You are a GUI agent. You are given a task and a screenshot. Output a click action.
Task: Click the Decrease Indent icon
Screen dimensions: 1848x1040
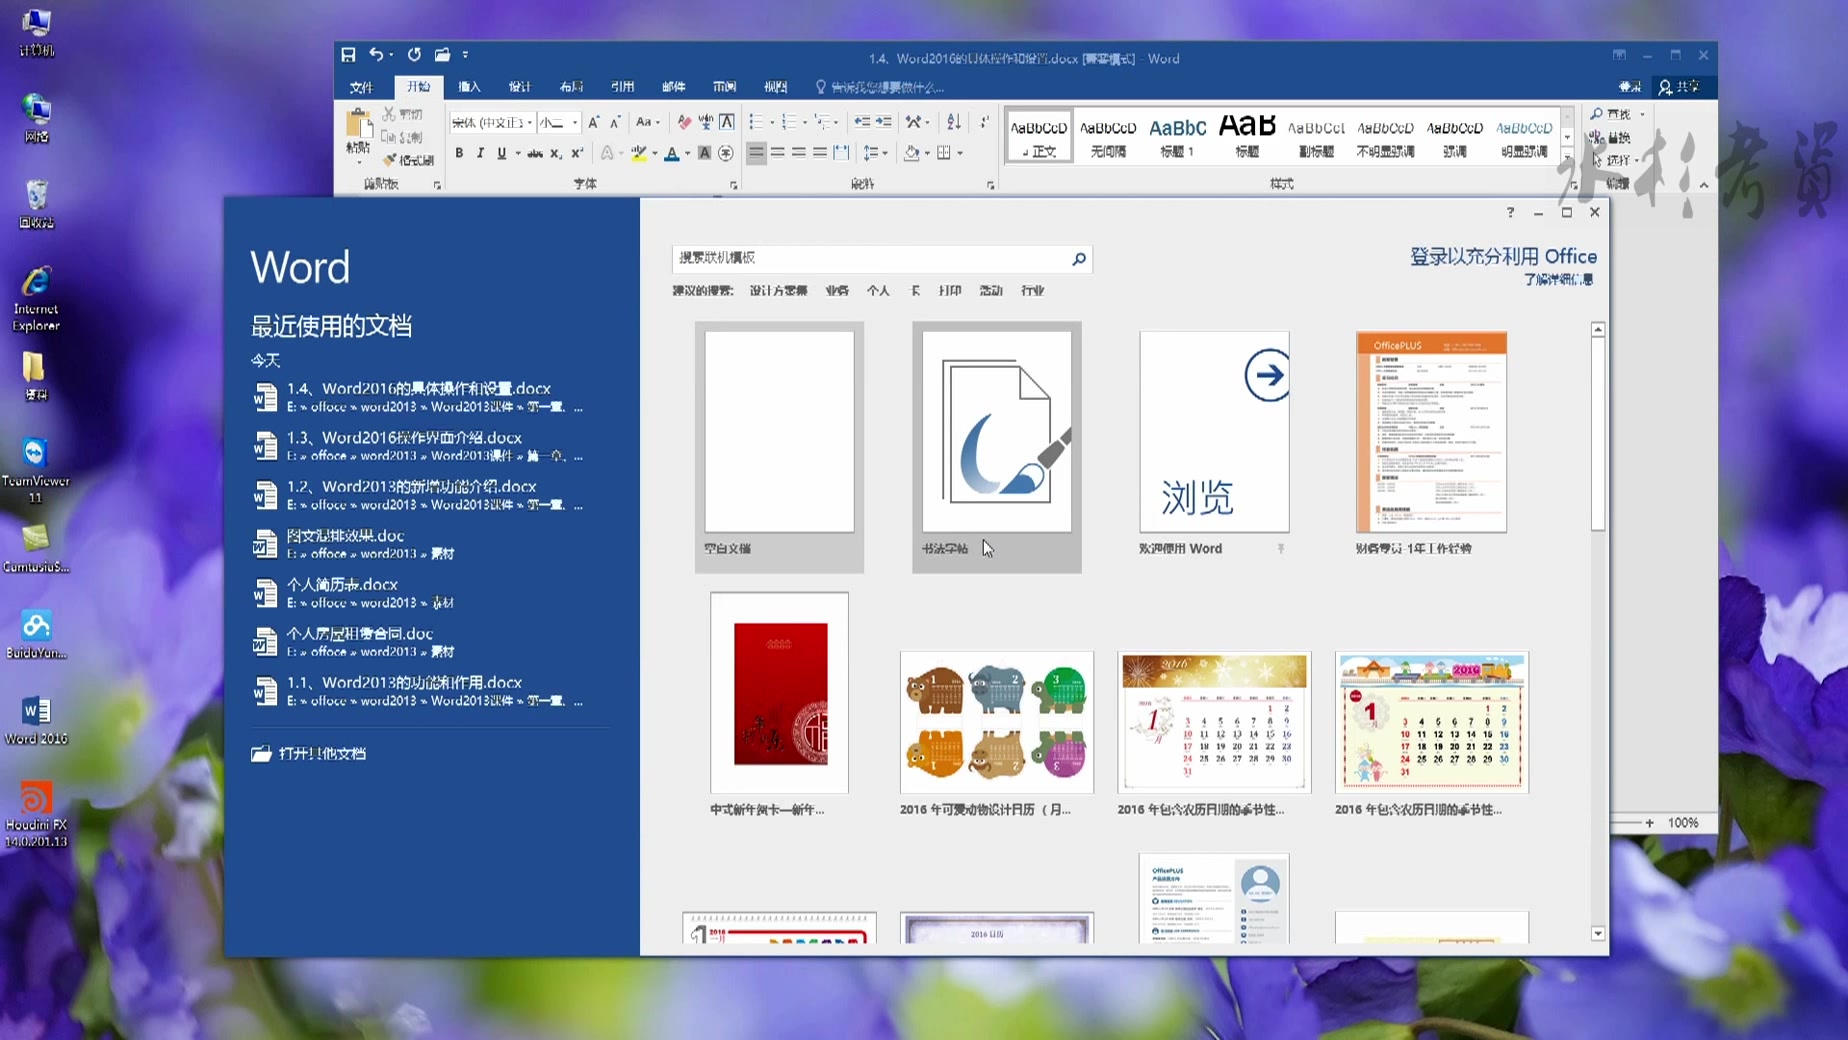tap(862, 122)
